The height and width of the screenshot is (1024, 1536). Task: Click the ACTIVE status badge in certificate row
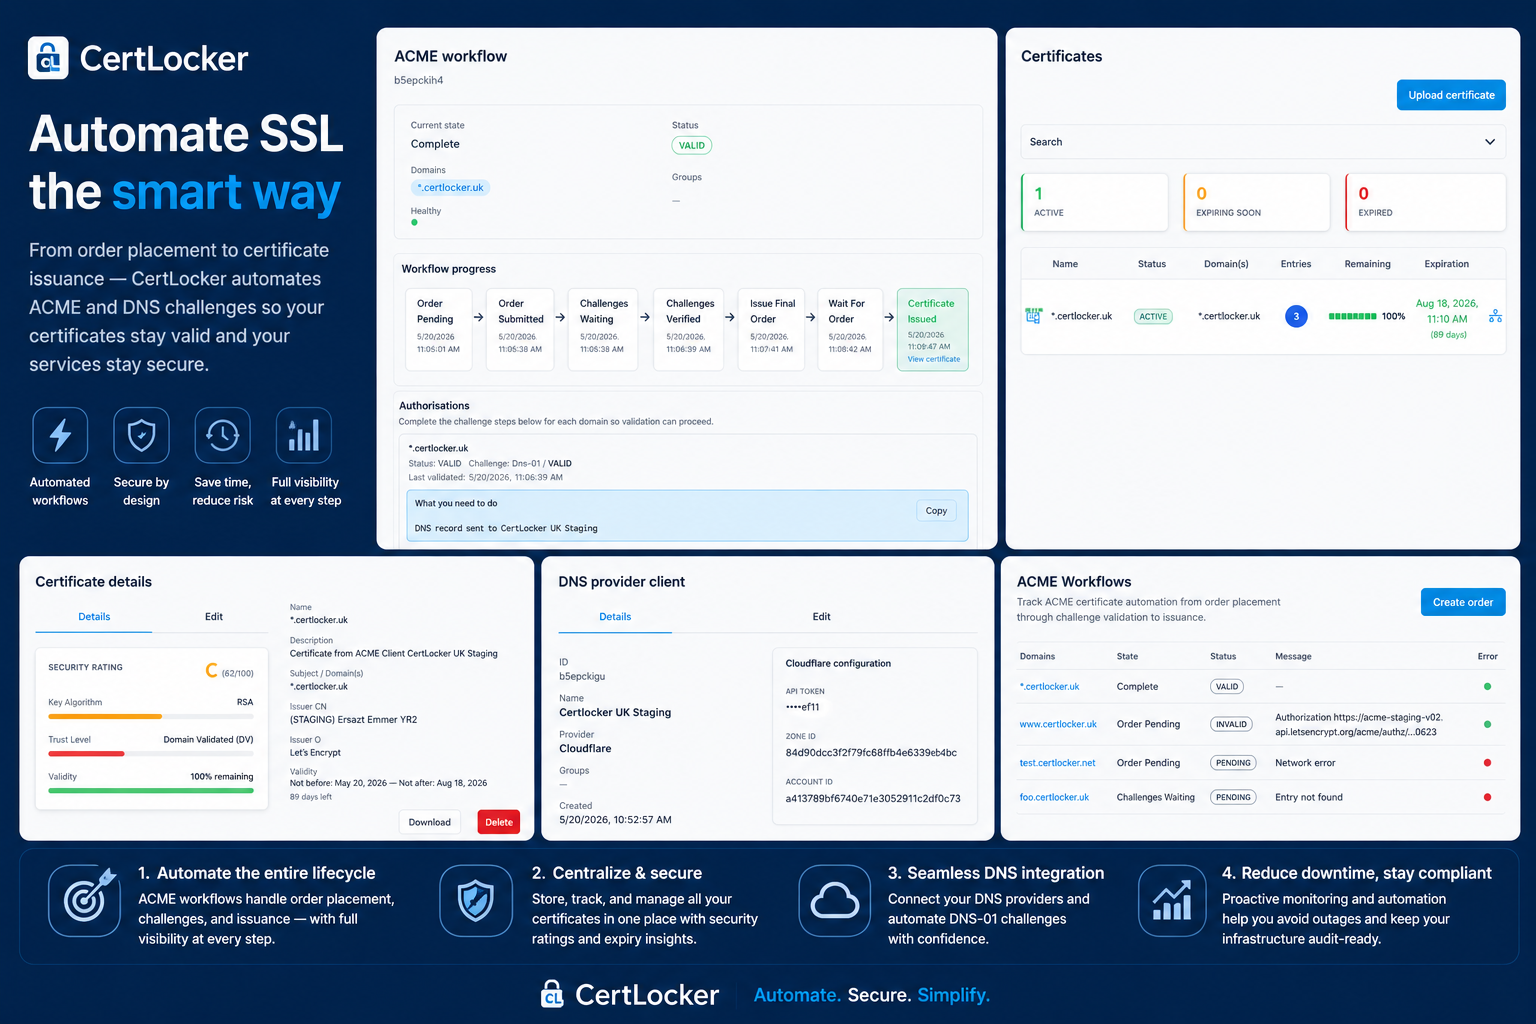1153,316
